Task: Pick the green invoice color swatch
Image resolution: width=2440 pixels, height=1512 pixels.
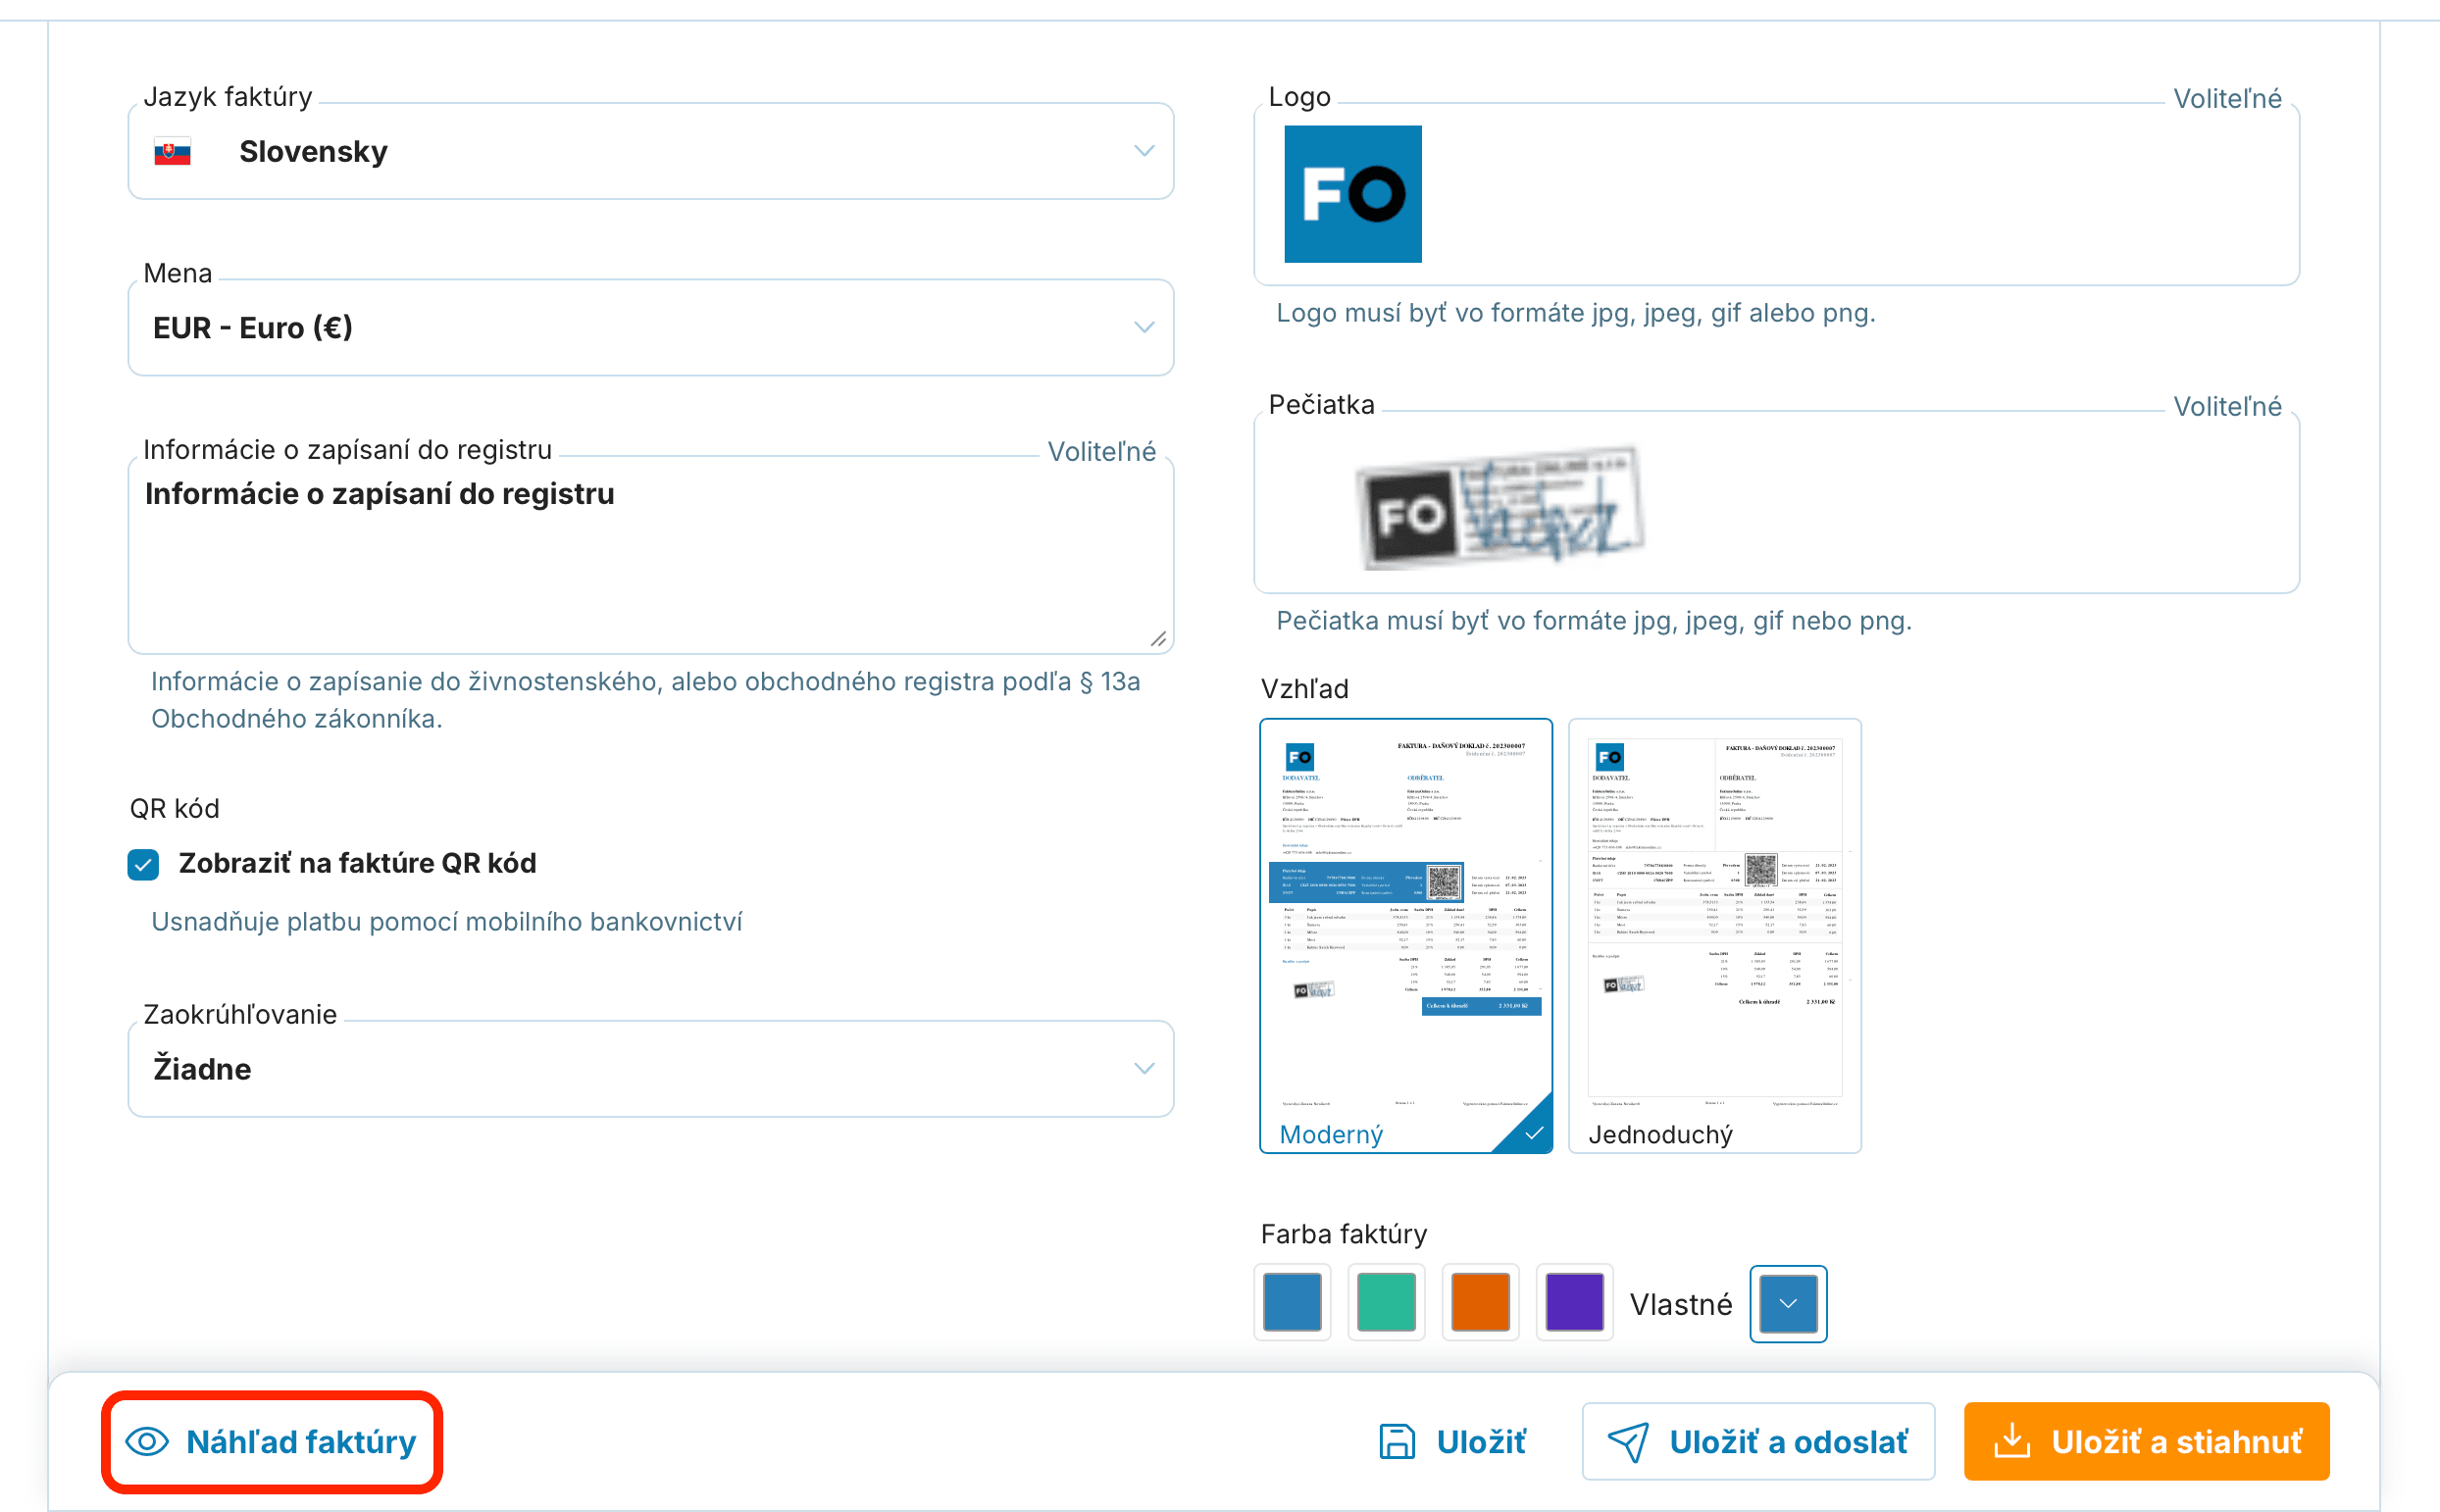Action: click(x=1386, y=1303)
